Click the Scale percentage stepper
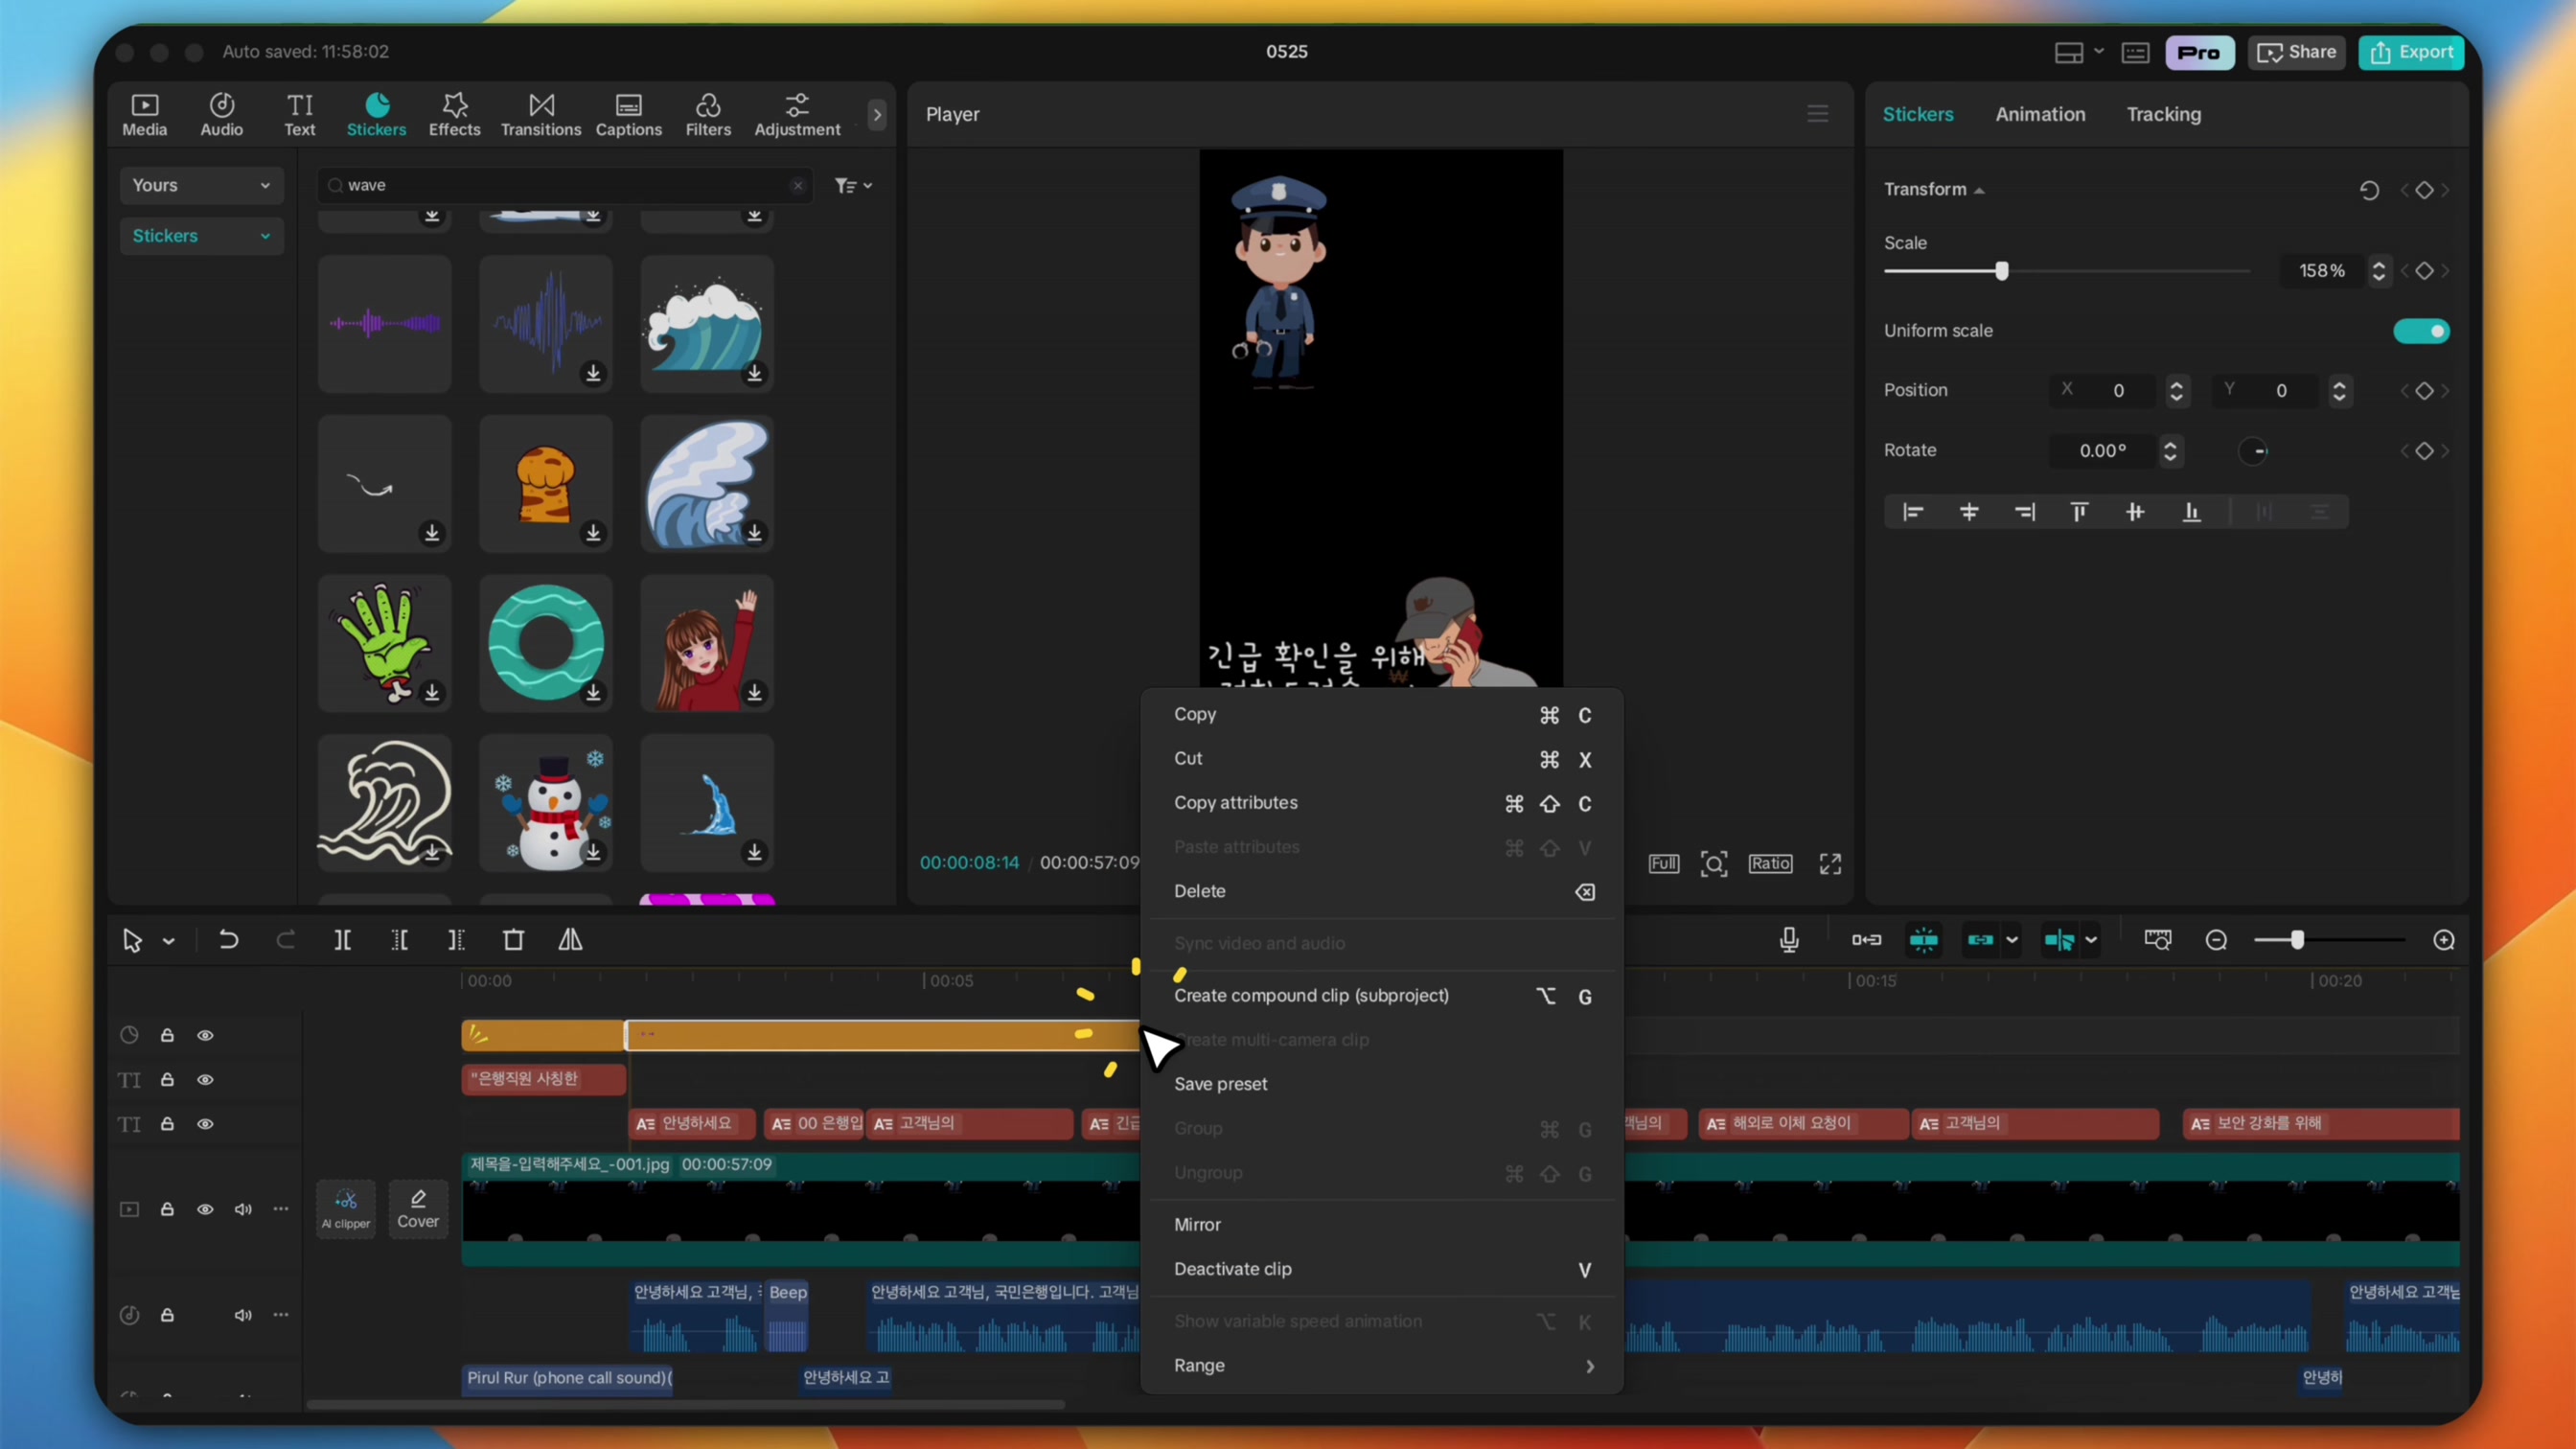The image size is (2576, 1449). click(2379, 271)
